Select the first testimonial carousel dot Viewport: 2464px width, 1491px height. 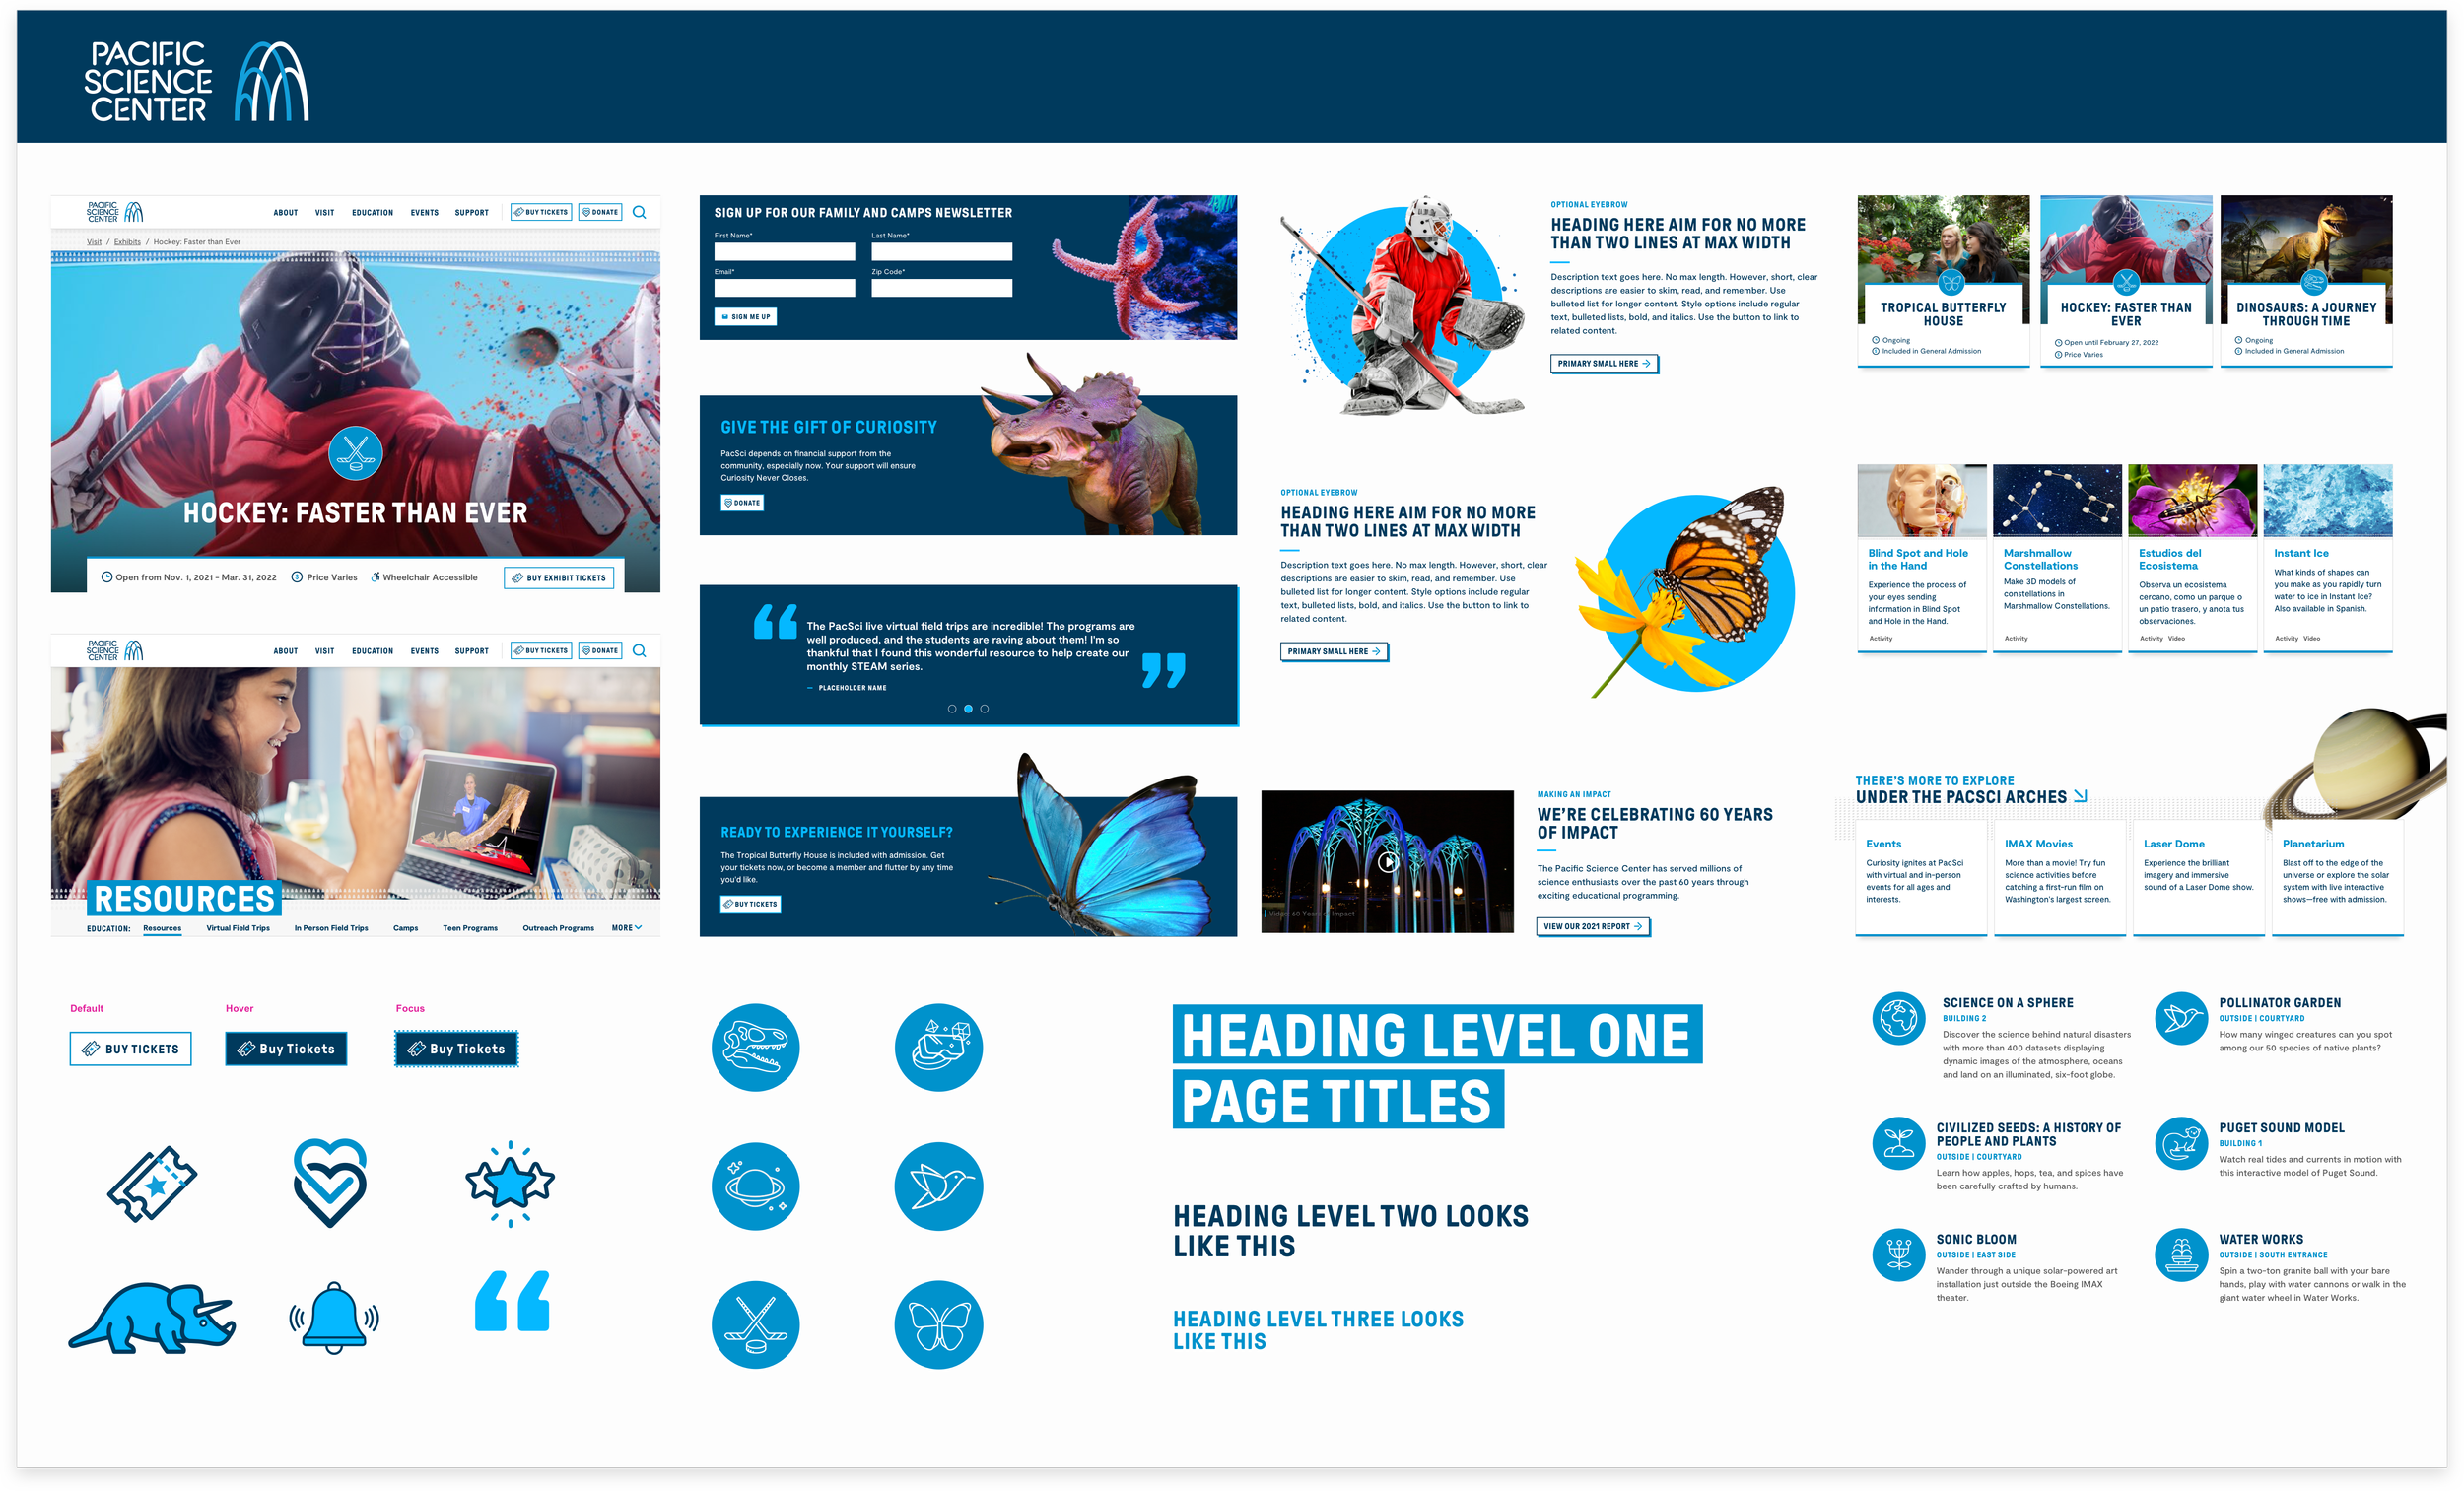point(952,709)
